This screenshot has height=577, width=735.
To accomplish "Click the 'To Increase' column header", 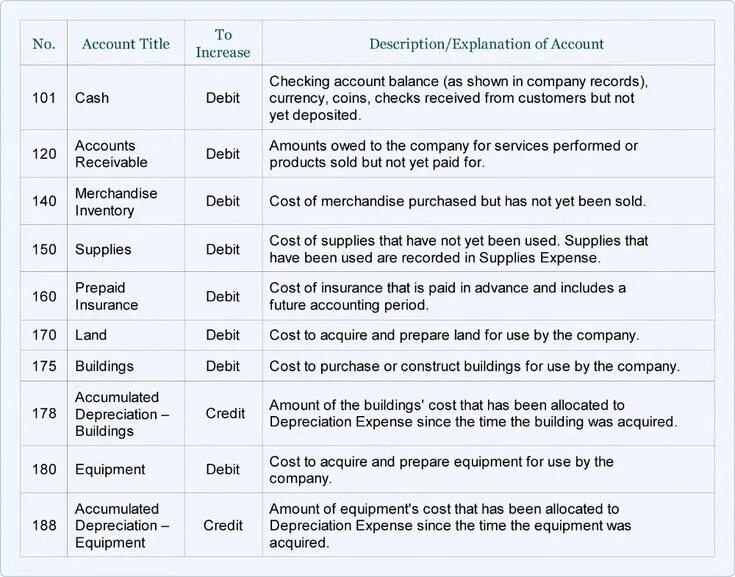I will click(x=223, y=44).
